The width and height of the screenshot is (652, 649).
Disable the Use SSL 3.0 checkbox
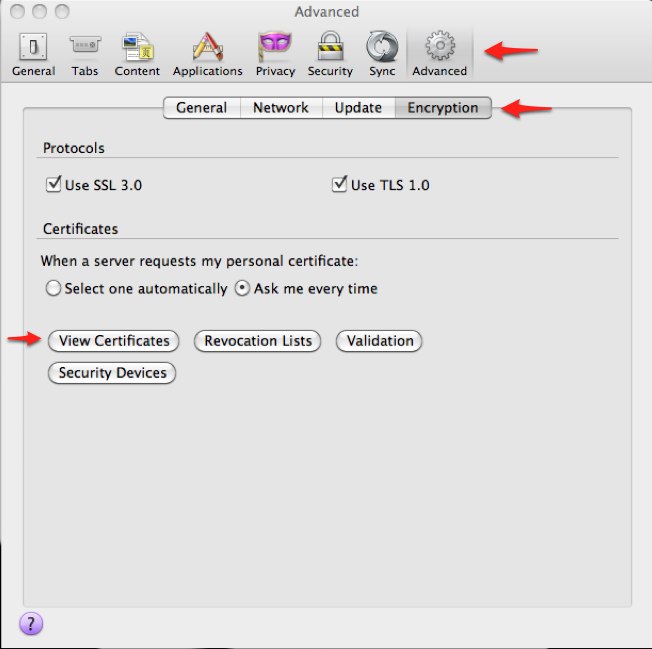coord(54,185)
